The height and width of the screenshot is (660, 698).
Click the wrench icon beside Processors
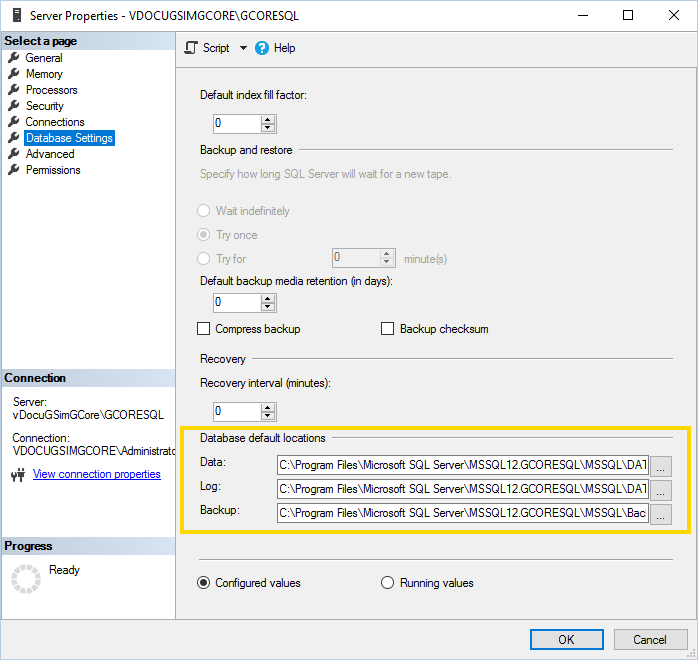[x=14, y=90]
